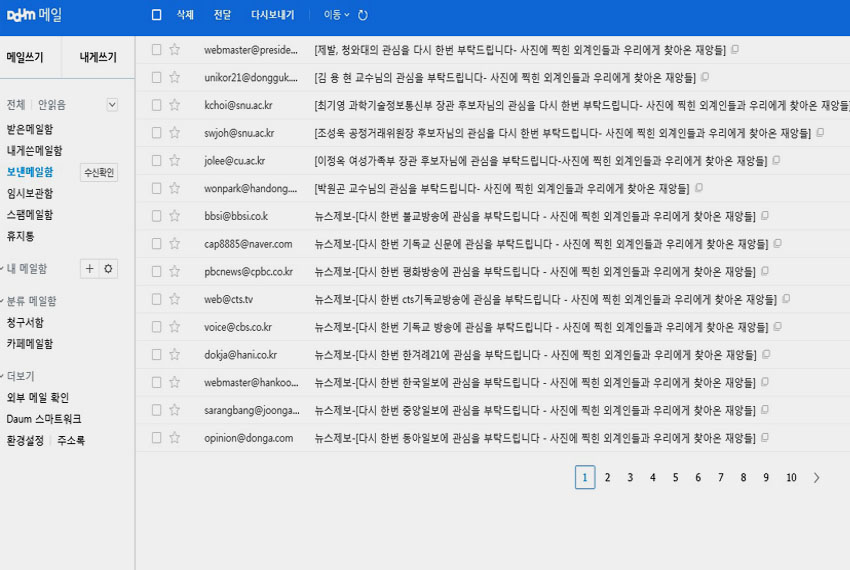This screenshot has height=570, width=850.
Task: Click the Daum 메일 logo
Action: pos(34,14)
